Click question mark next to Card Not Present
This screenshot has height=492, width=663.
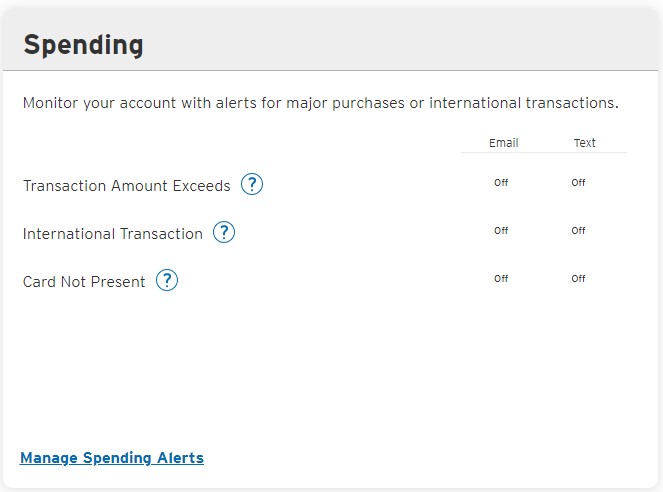click(x=167, y=281)
